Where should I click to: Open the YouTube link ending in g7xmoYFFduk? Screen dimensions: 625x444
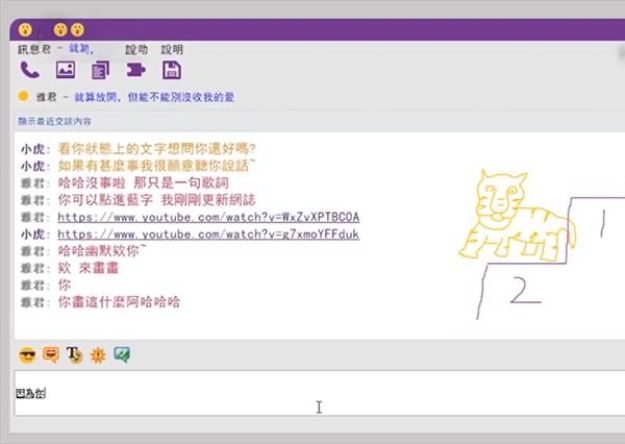[208, 235]
